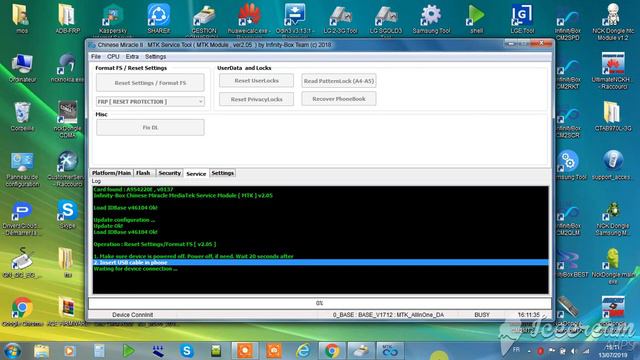
Task: Launch the InfinityBox CM2SCR shortcut
Action: pyautogui.click(x=568, y=122)
